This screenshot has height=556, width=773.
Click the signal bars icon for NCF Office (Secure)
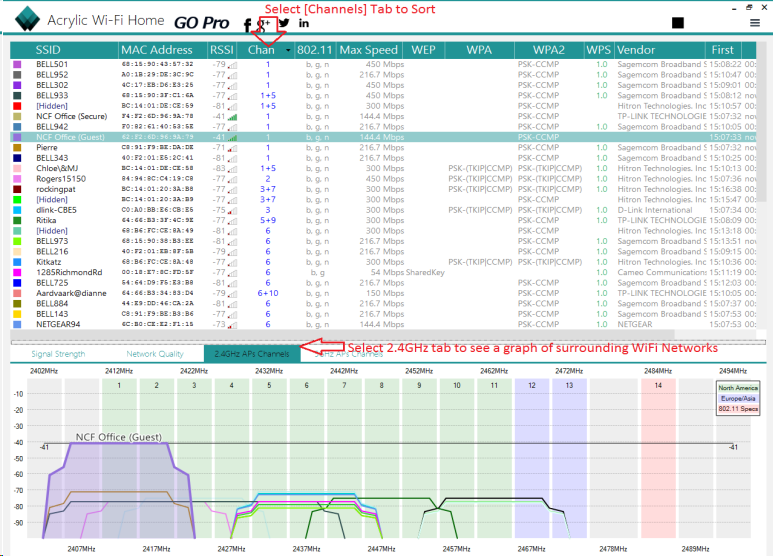point(232,117)
